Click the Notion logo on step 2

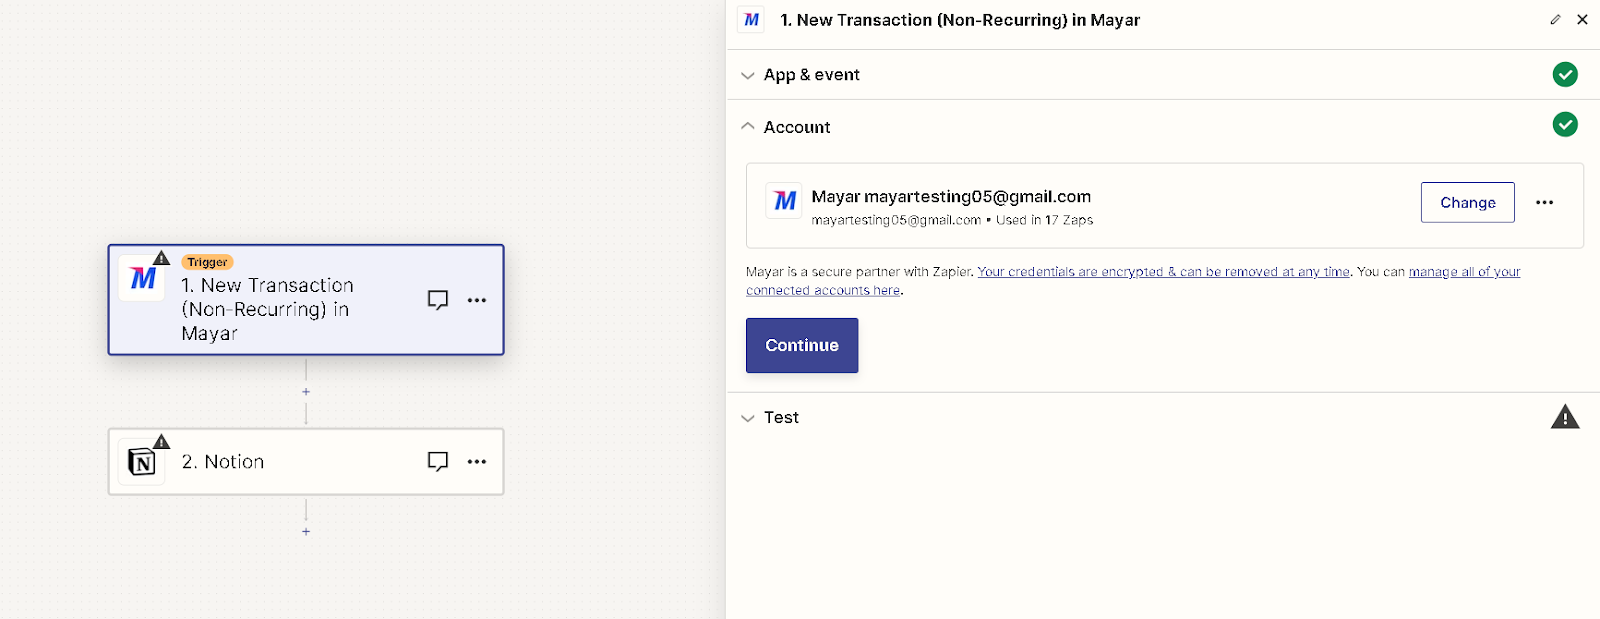142,462
